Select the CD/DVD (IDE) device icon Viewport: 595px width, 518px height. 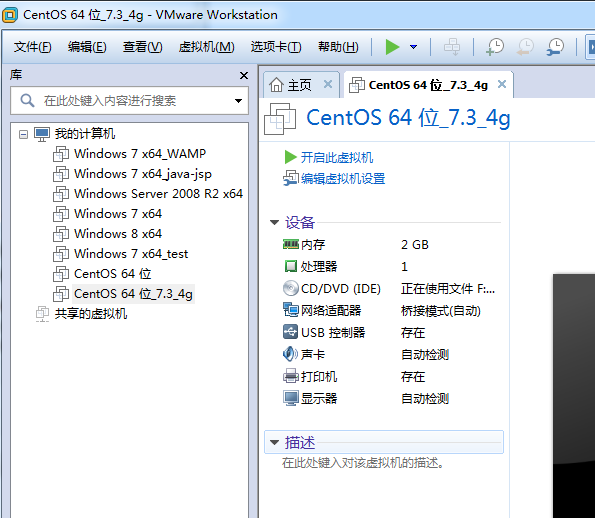click(291, 288)
